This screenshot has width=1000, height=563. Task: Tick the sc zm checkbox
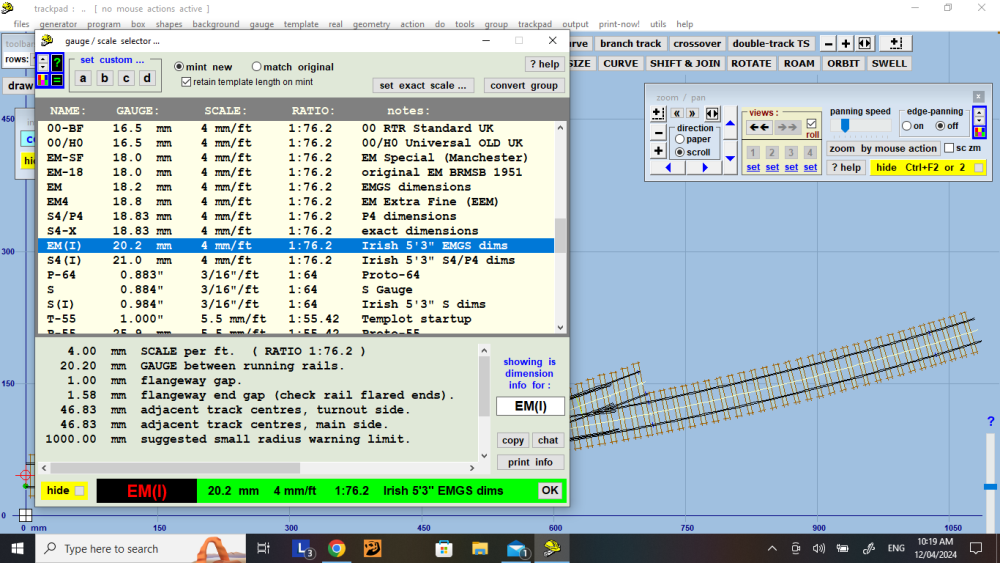tap(950, 148)
